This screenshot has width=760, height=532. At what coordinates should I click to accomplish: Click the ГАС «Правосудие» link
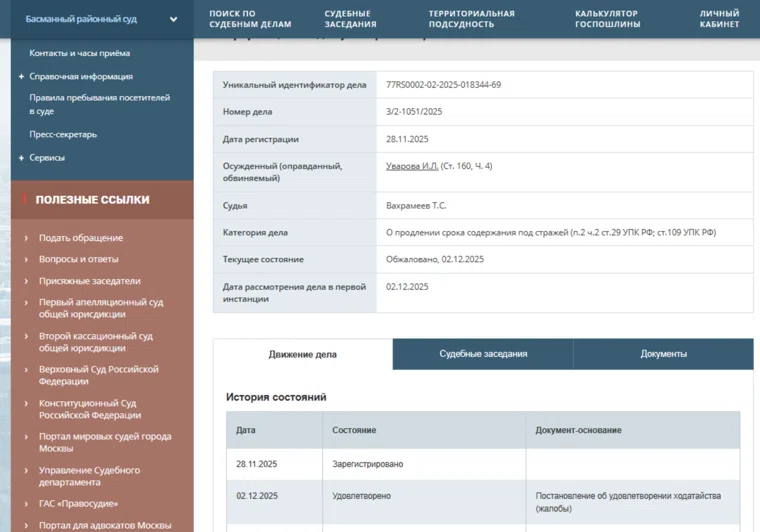click(x=78, y=504)
